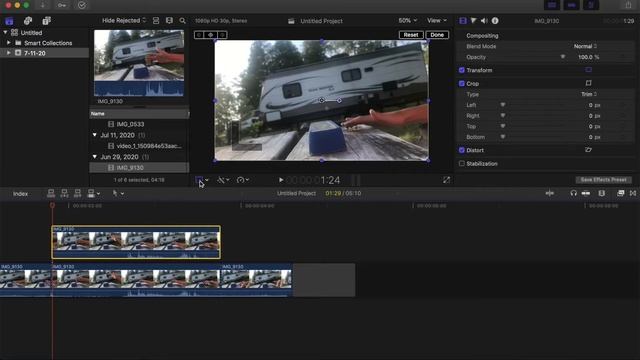This screenshot has width=640, height=360.
Task: Open the clip appearance filmstrip options
Action: click(602, 193)
